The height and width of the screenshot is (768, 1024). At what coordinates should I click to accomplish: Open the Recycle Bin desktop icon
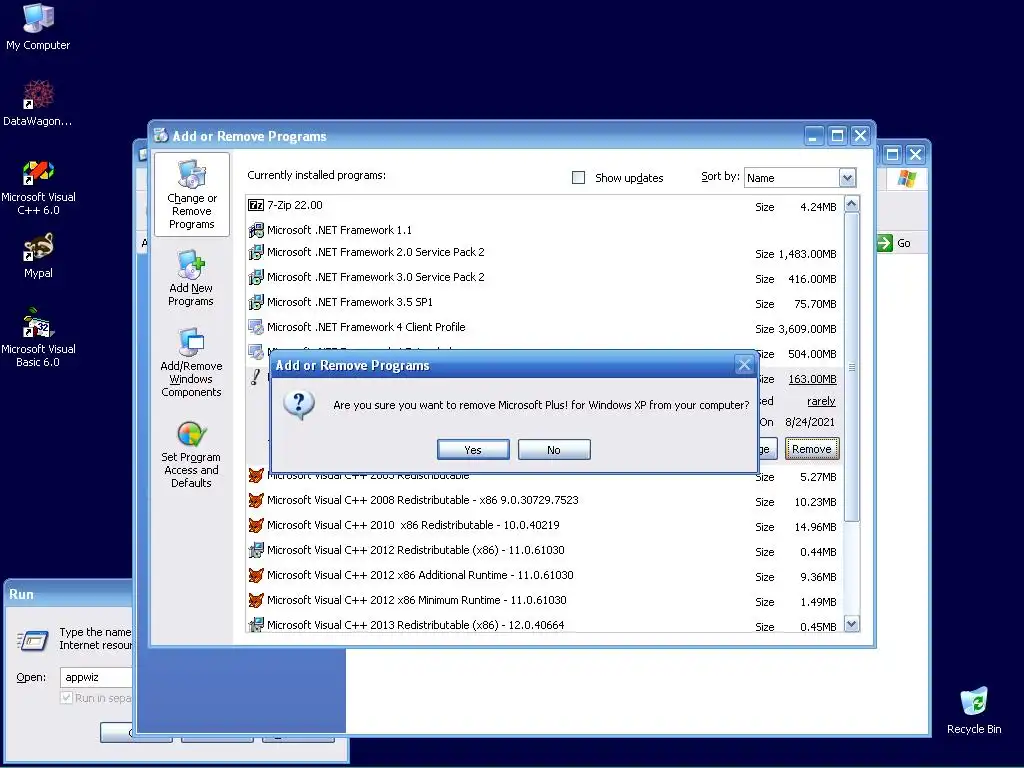coord(974,711)
